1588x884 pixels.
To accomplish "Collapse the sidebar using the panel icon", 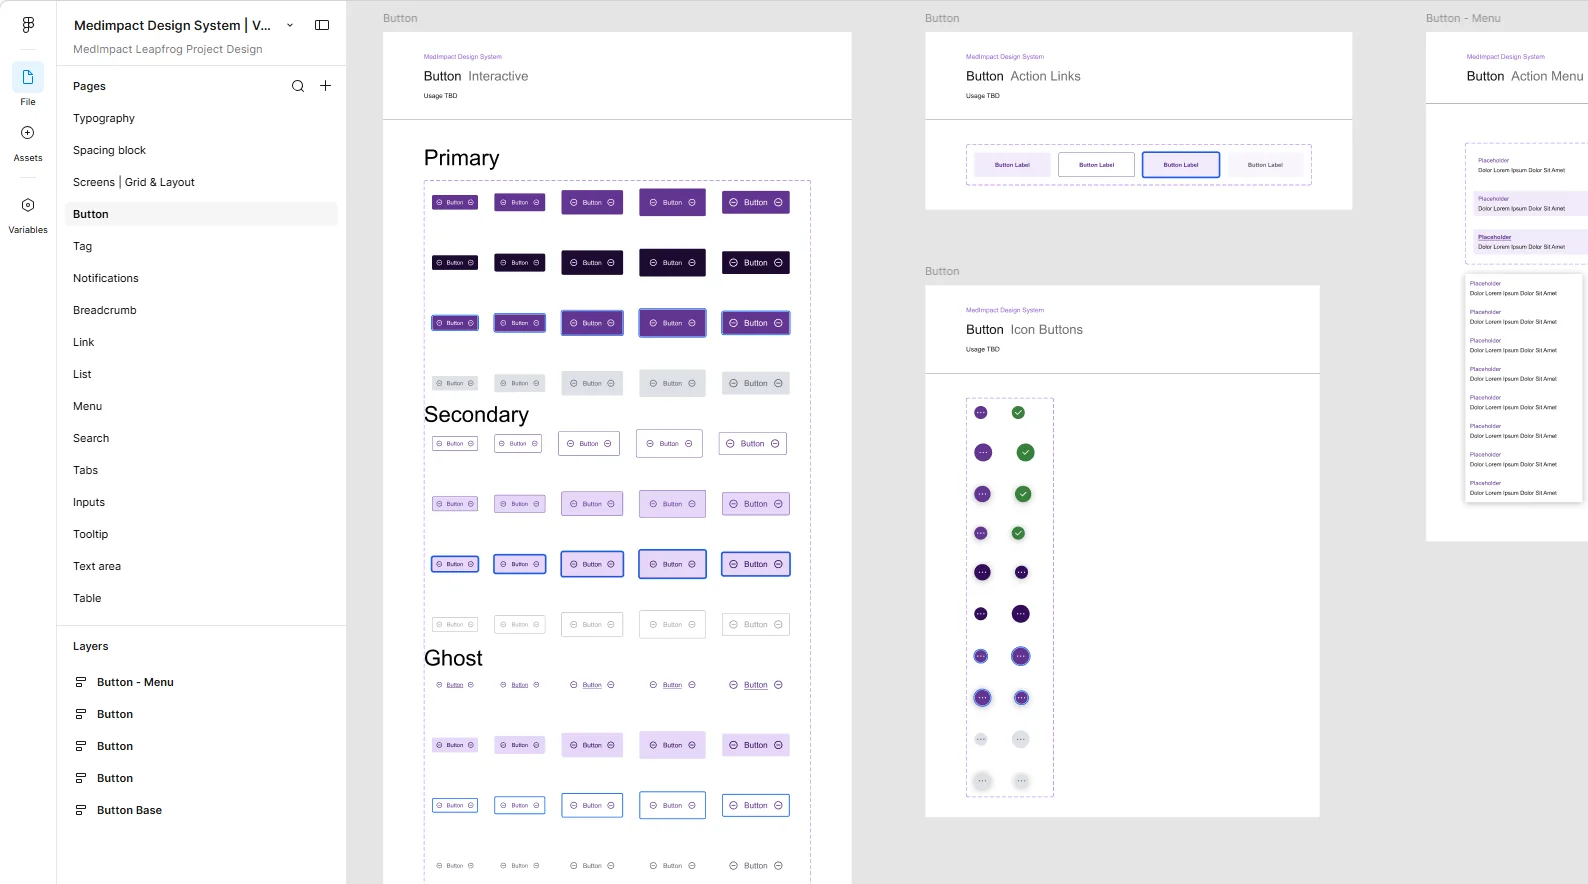I will [322, 25].
